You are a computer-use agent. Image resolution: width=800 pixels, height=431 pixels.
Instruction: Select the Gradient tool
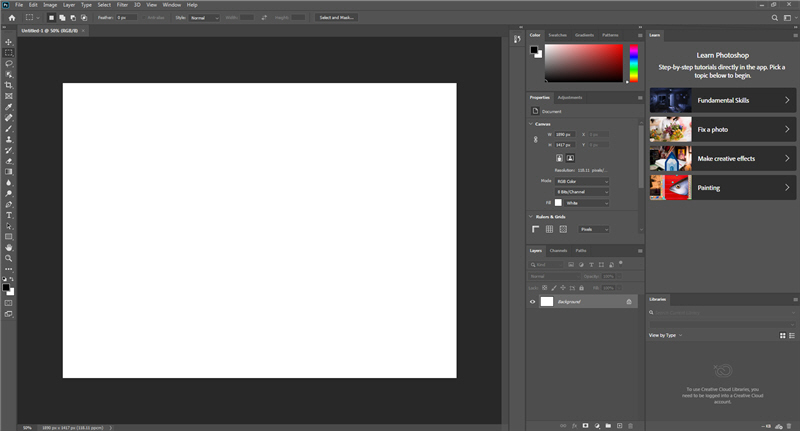point(9,172)
